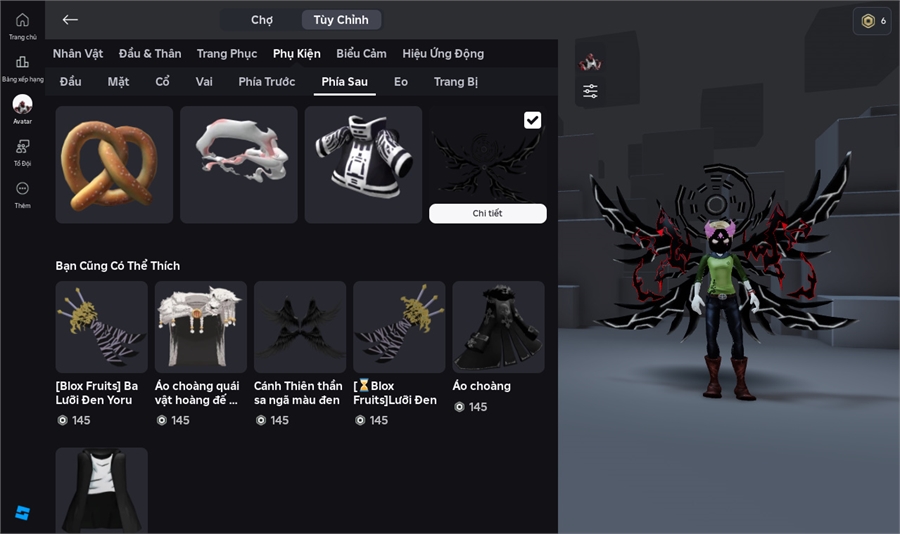This screenshot has width=900, height=534.
Task: Open Tổ Đội party icon
Action: [22, 147]
